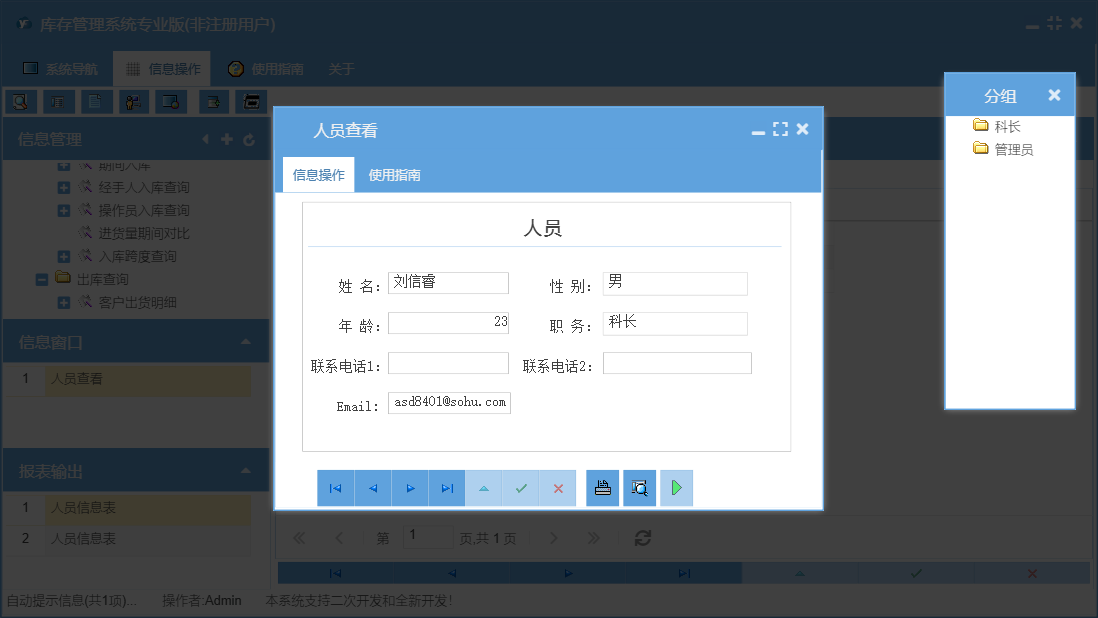Image resolution: width=1098 pixels, height=618 pixels.
Task: Click the 年龄 input field showing 23
Action: [x=448, y=321]
